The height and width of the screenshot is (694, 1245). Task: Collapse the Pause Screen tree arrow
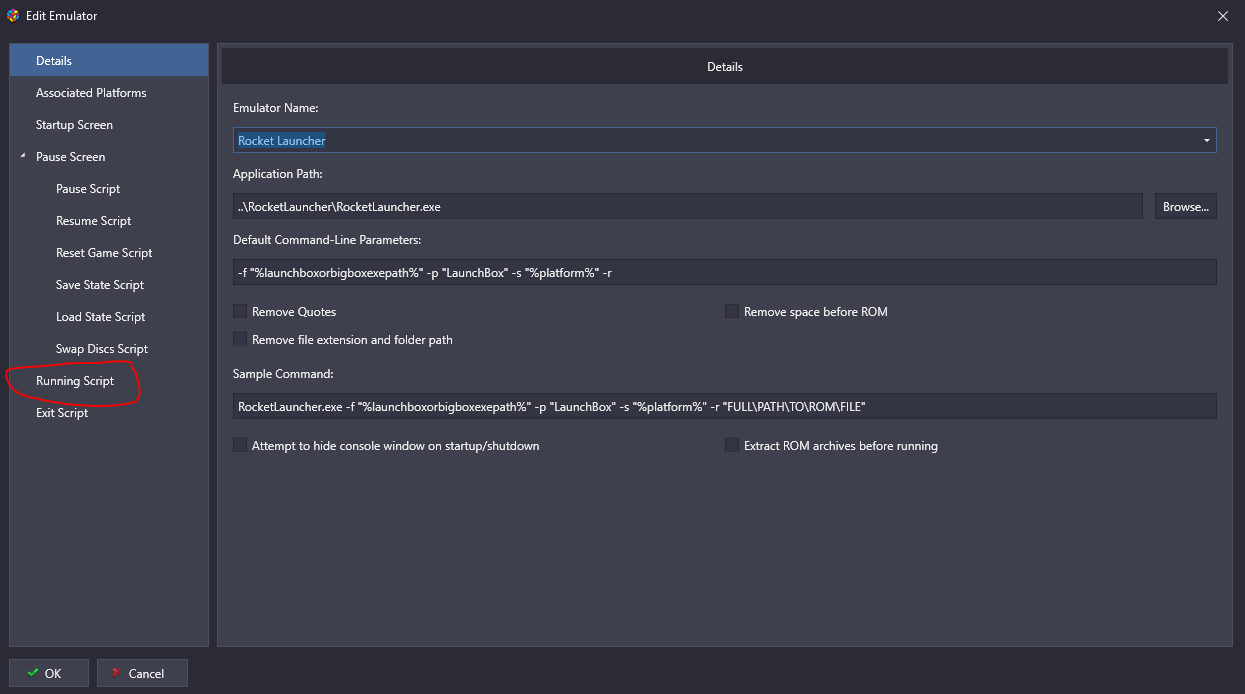(x=22, y=156)
